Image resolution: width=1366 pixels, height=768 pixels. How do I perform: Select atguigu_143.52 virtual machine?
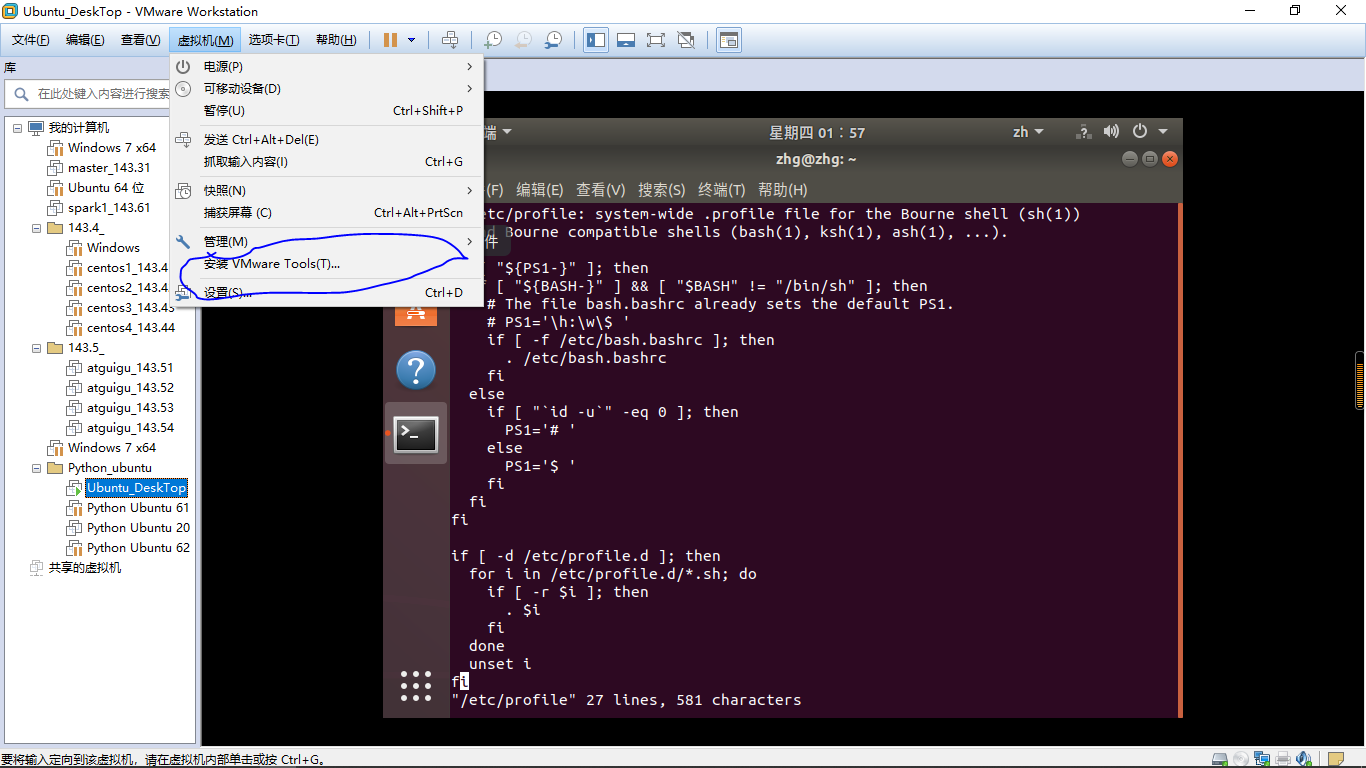coord(130,388)
